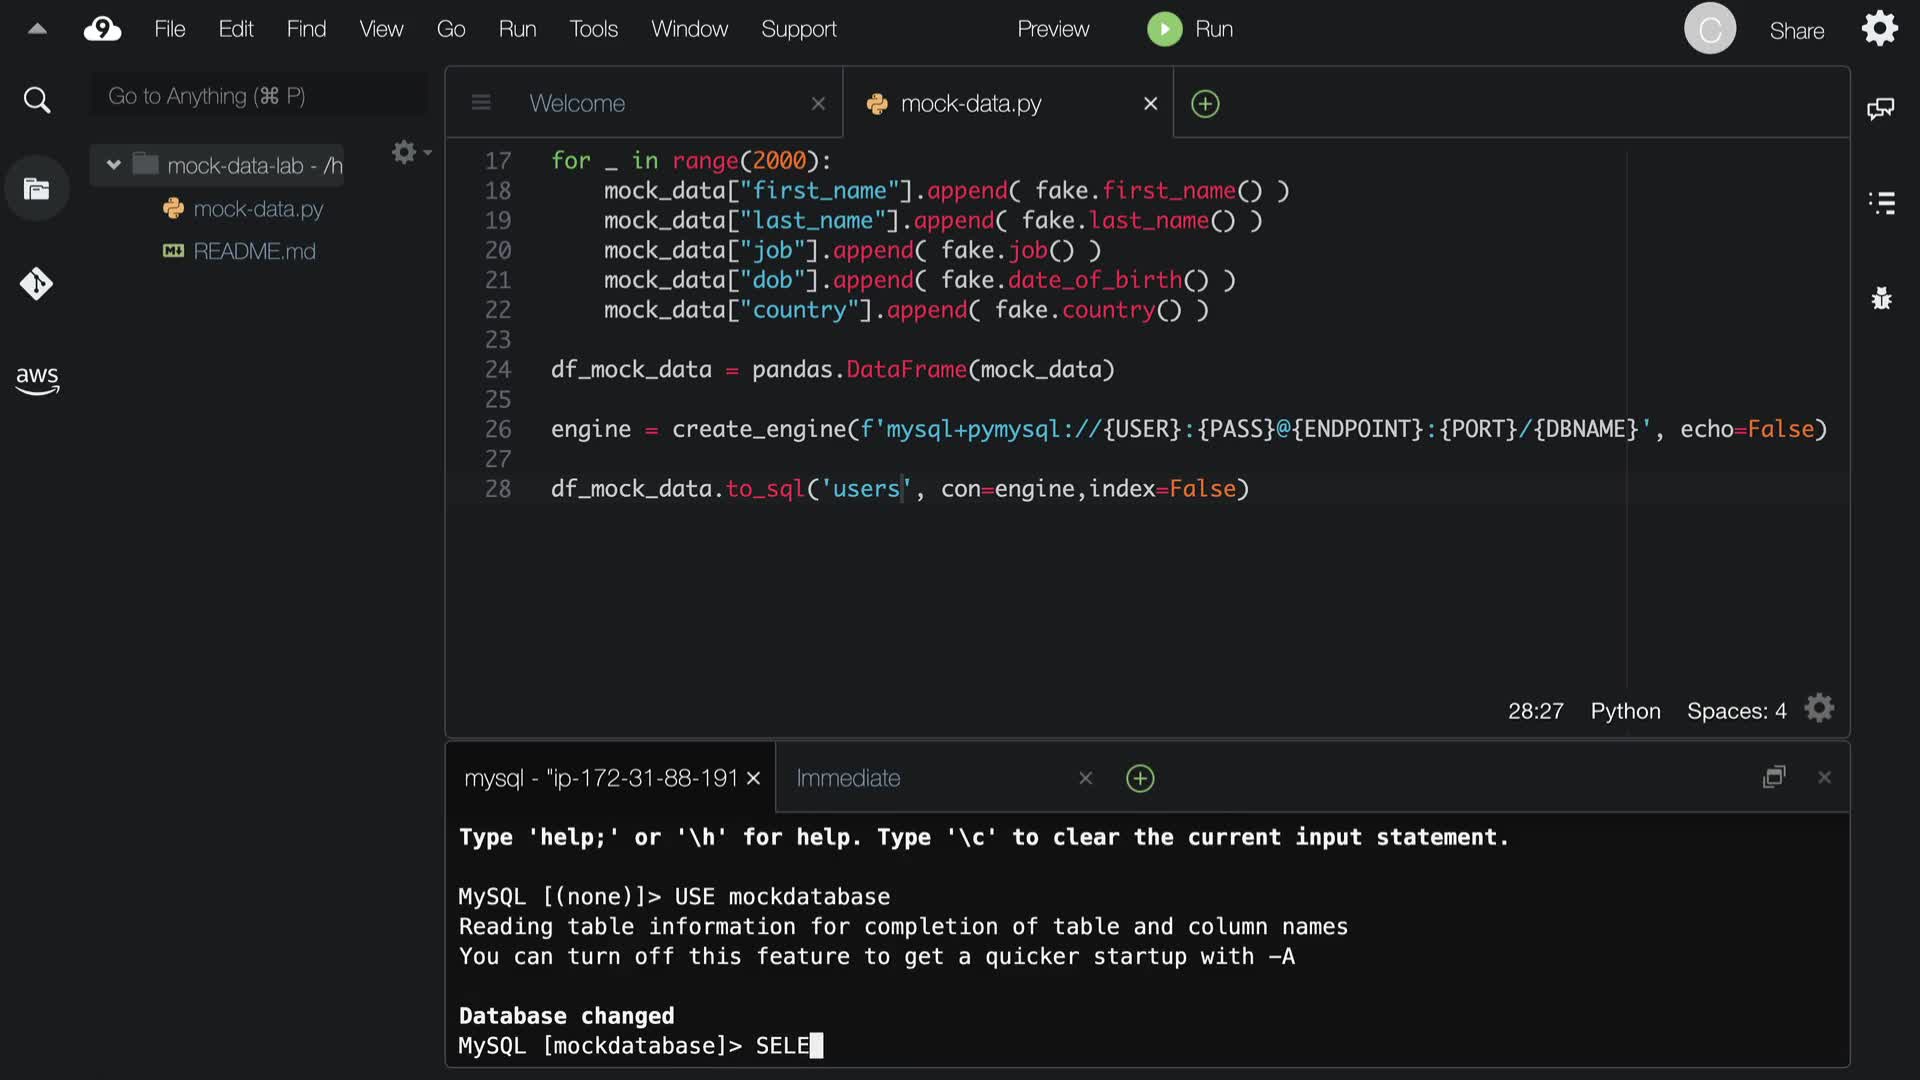Screen dimensions: 1920x1080
Task: Open the search panel magnifier icon
Action: (x=37, y=100)
